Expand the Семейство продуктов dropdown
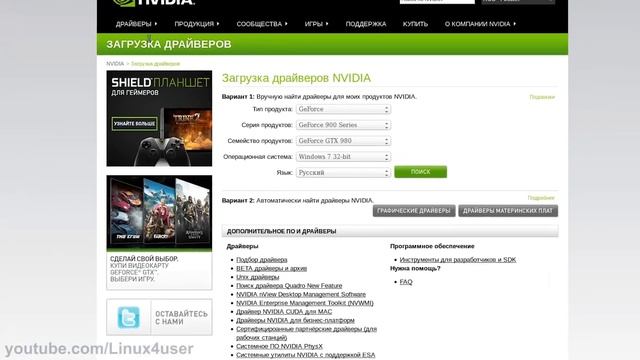The height and width of the screenshot is (360, 640). [343, 141]
